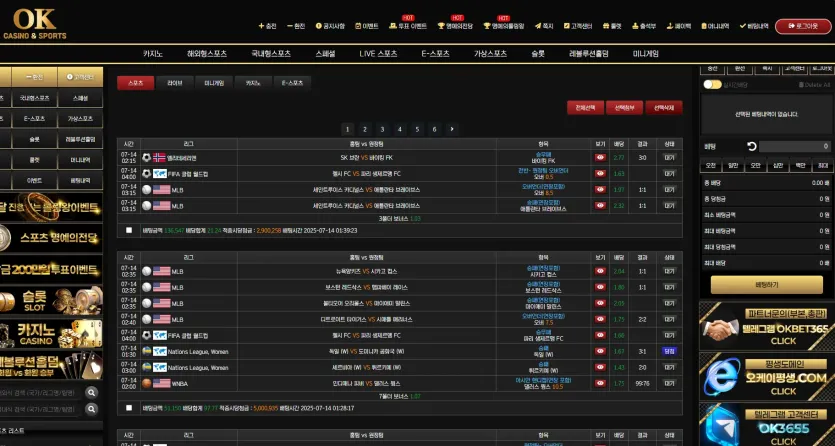Click Delete All trash icon in cart
This screenshot has width=835, height=446.
[814, 85]
